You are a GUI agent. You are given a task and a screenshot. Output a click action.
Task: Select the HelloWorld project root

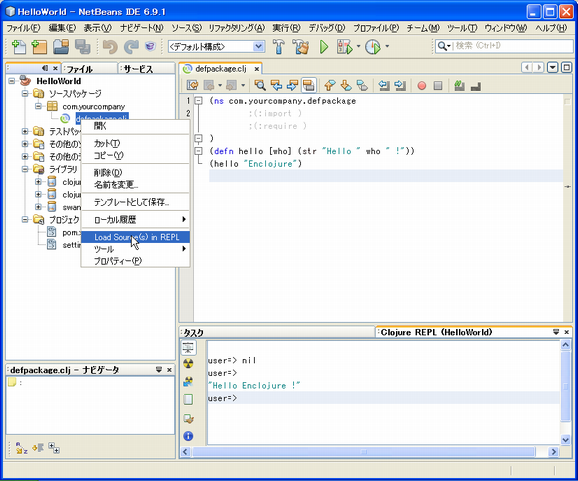pos(58,81)
